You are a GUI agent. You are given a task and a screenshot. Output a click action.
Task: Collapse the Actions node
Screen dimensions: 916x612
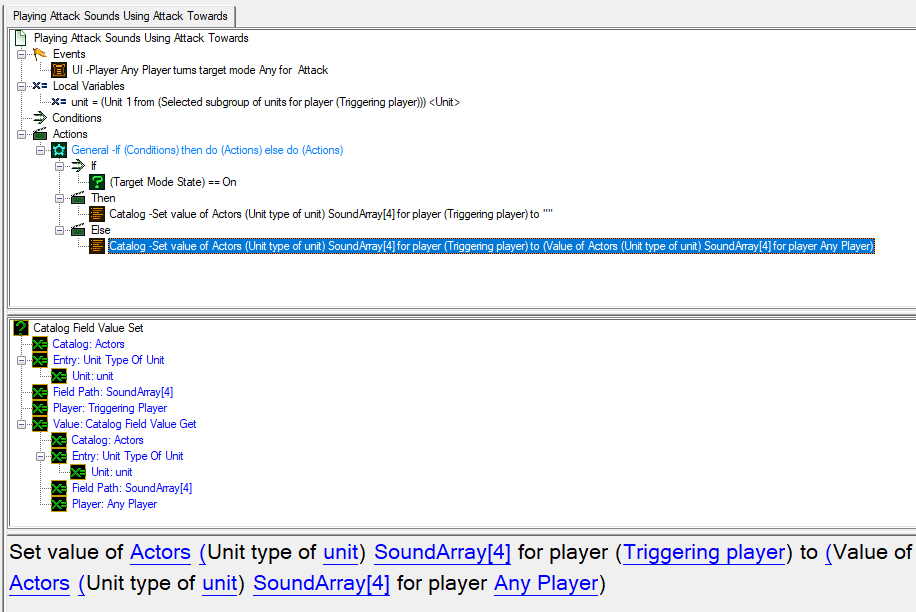click(x=22, y=134)
